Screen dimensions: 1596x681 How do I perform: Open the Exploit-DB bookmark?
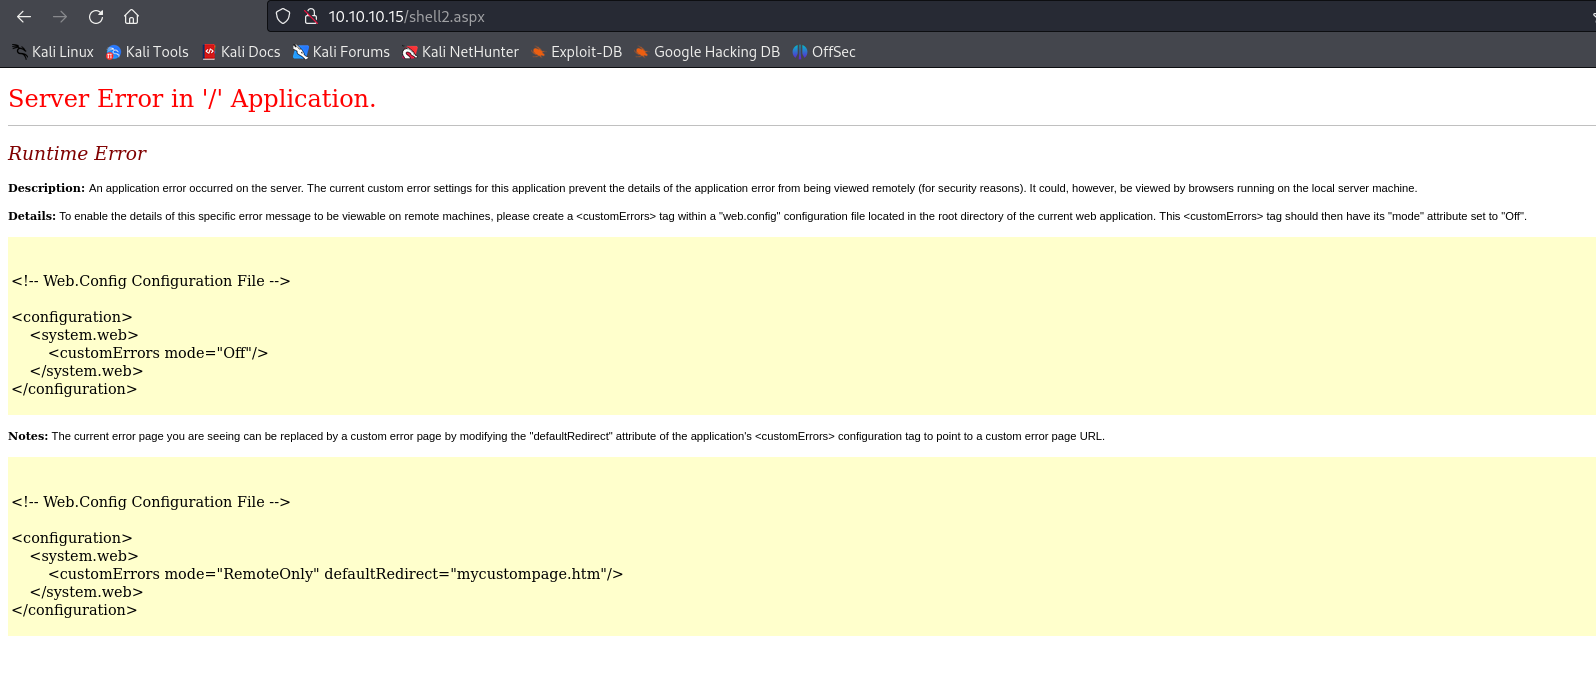click(576, 52)
